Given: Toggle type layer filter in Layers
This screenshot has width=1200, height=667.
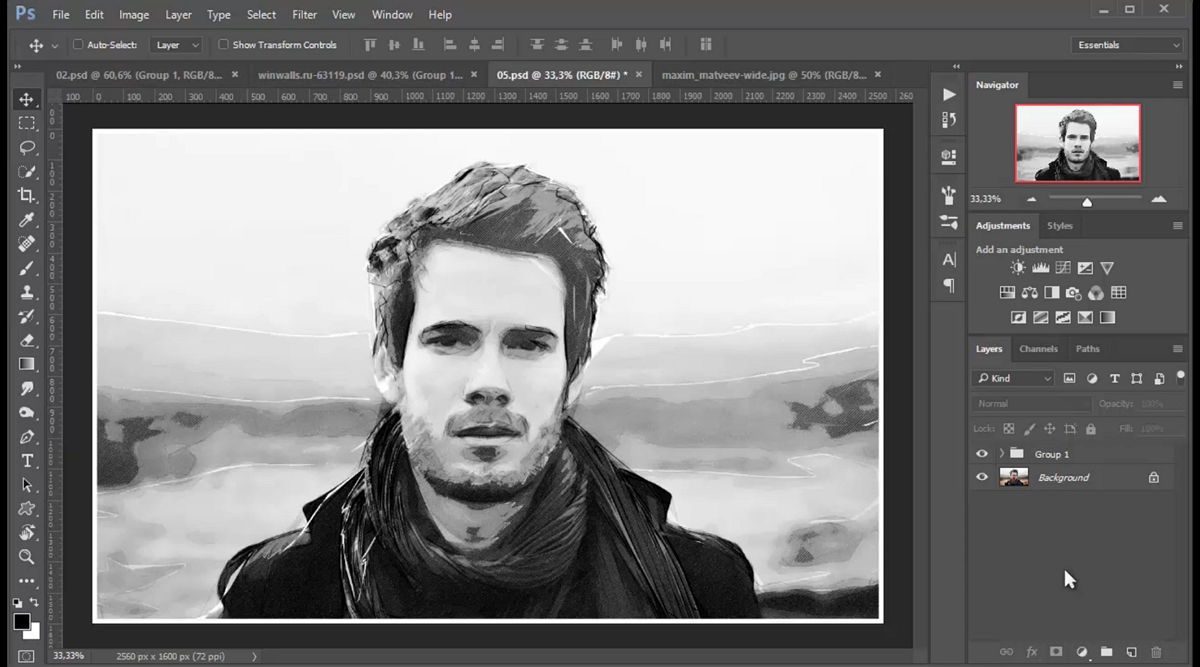Looking at the screenshot, I should click(x=1115, y=379).
